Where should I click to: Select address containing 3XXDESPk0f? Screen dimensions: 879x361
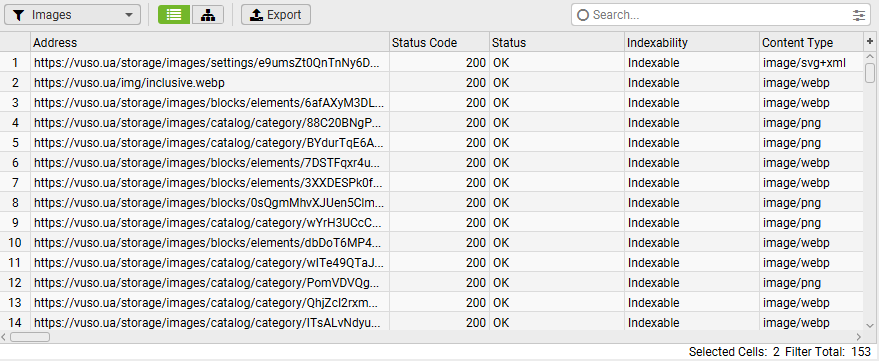pyautogui.click(x=210, y=183)
